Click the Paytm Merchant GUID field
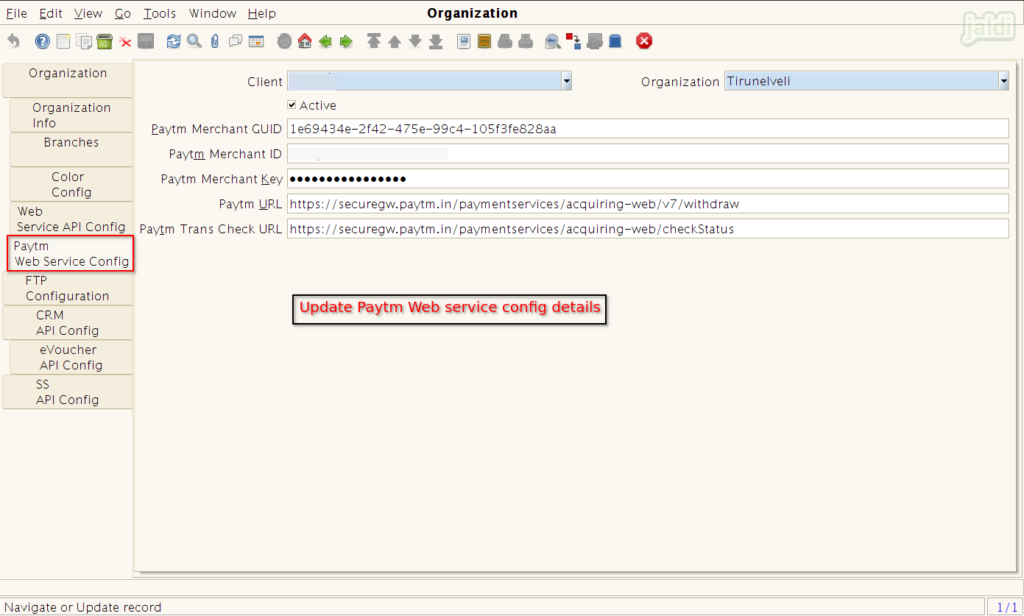The height and width of the screenshot is (616, 1024). pyautogui.click(x=648, y=129)
